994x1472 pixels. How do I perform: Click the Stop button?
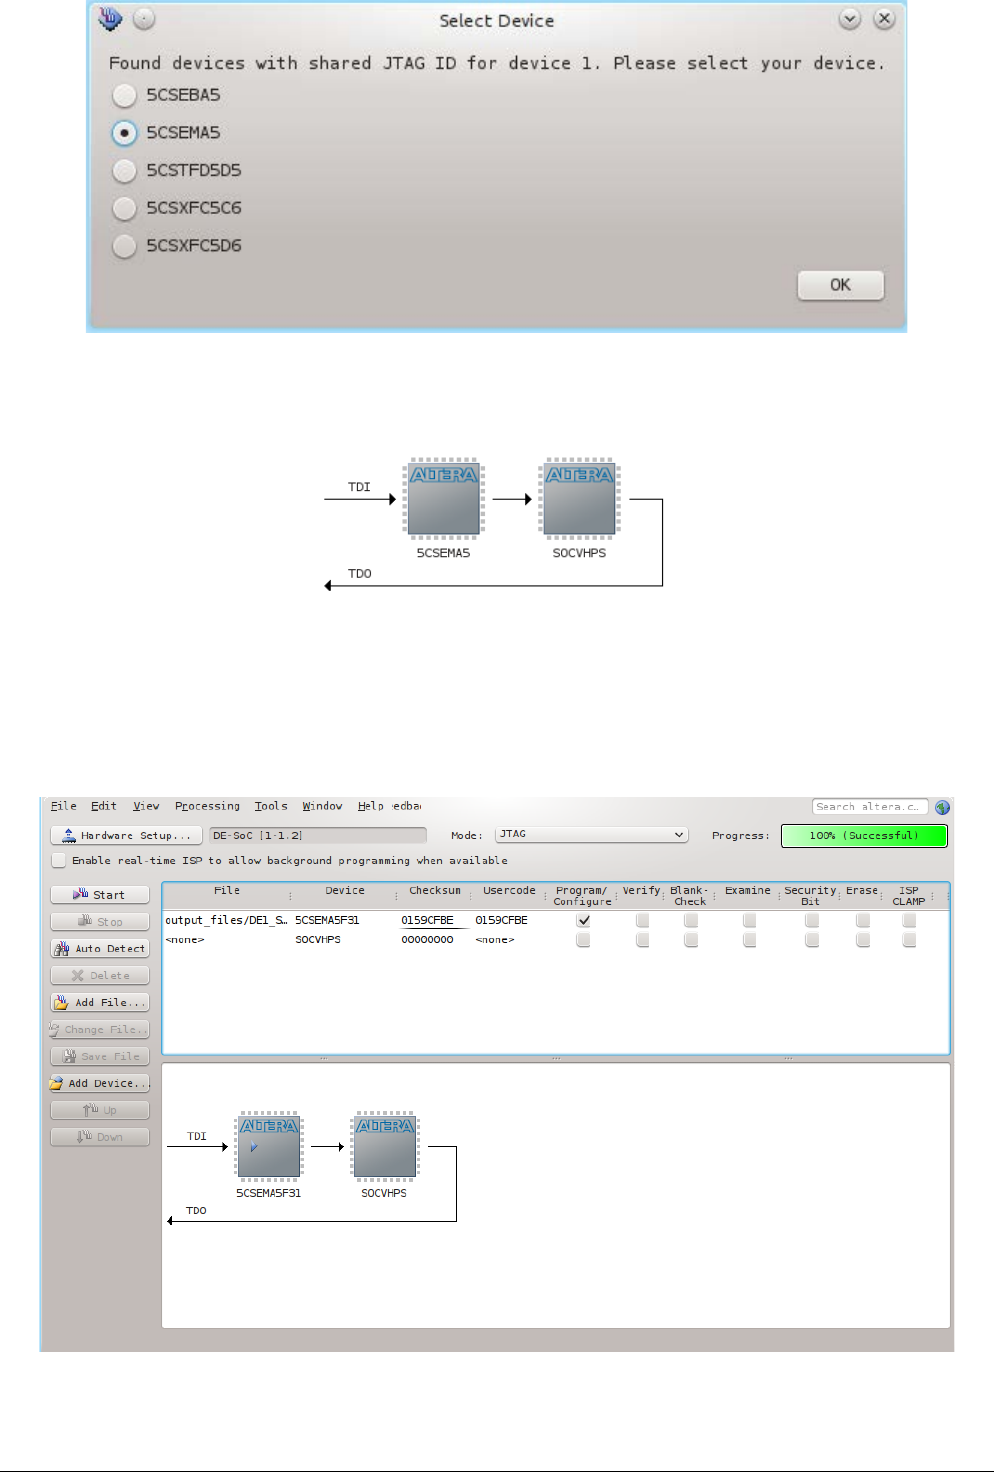(x=100, y=922)
